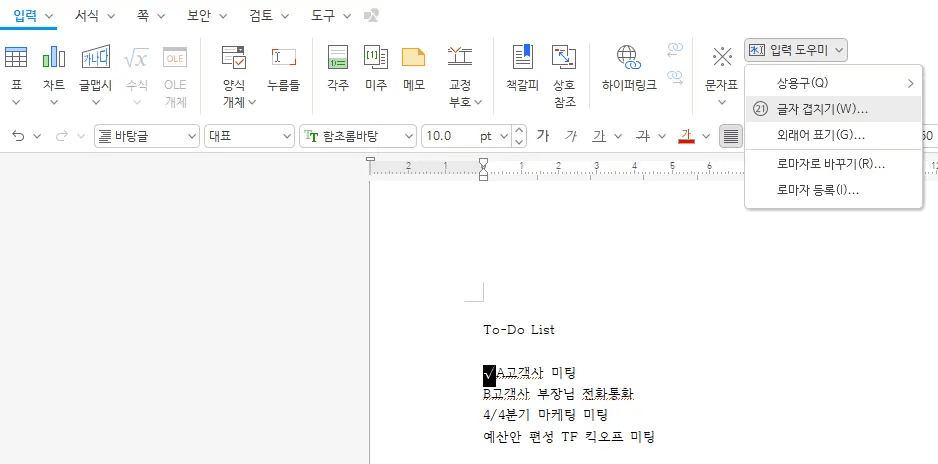938x464 pixels.
Task: Choose 외래어 표기(G)... menu item
Action: [x=833, y=135]
